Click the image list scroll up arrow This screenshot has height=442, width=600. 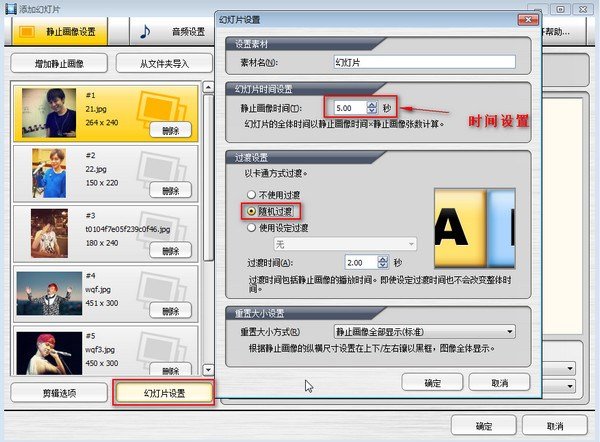(208, 87)
